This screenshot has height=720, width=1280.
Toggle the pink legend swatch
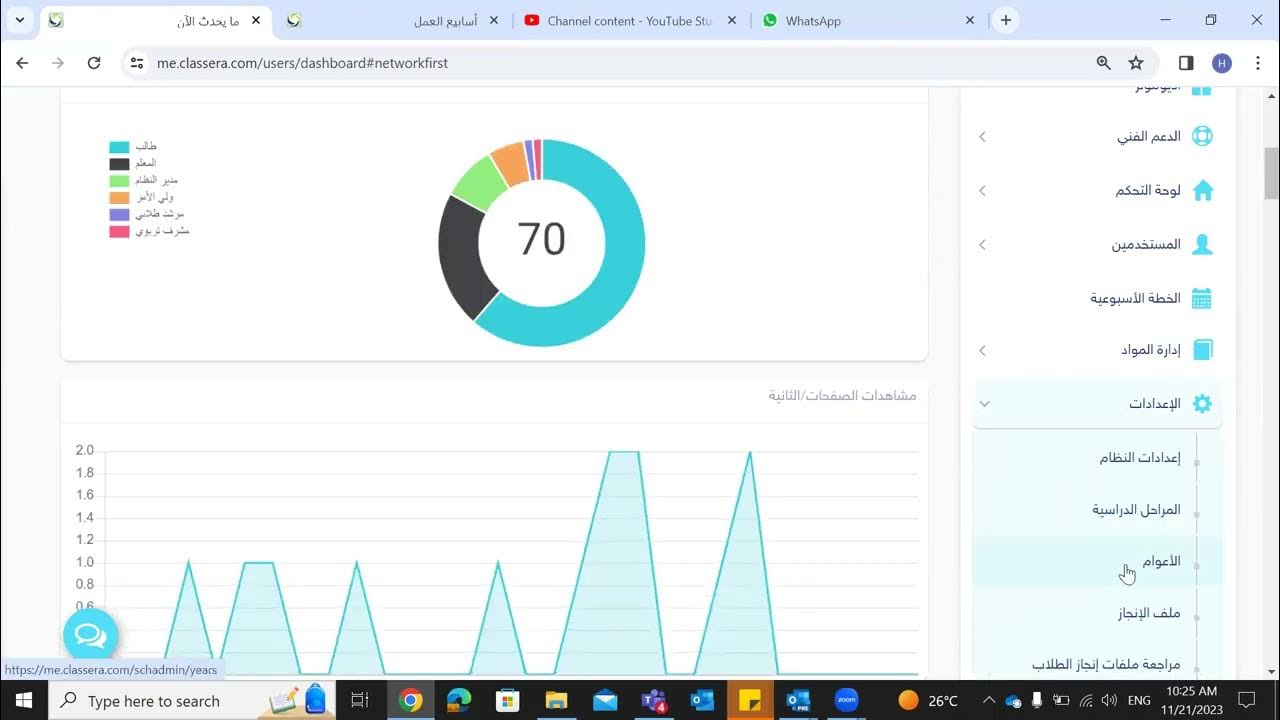(x=119, y=232)
